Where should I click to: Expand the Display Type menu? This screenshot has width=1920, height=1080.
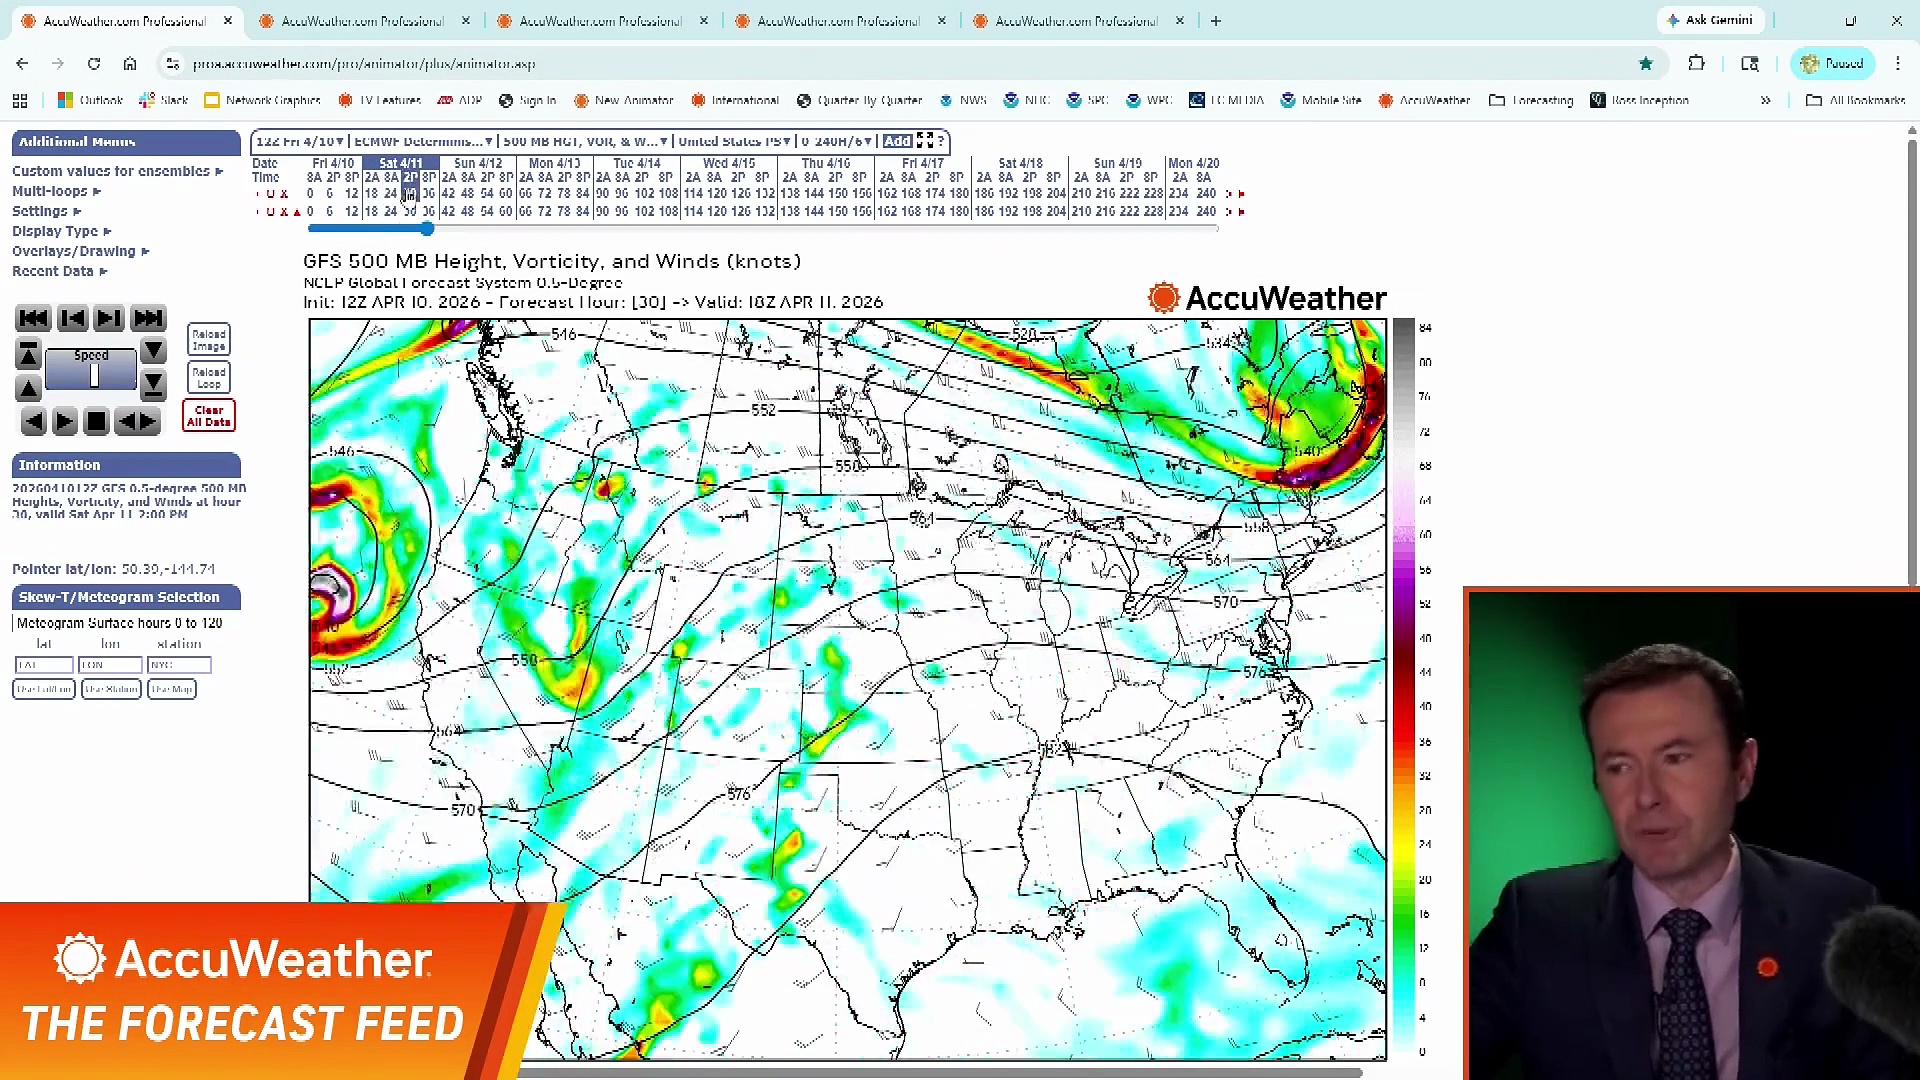(62, 231)
